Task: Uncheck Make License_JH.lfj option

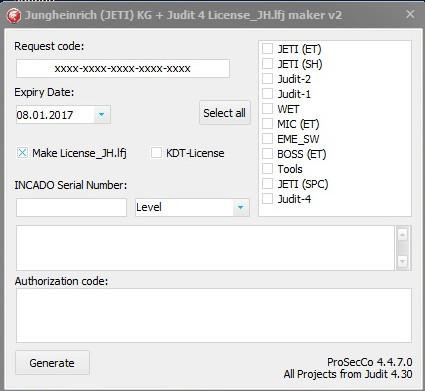Action: 22,153
